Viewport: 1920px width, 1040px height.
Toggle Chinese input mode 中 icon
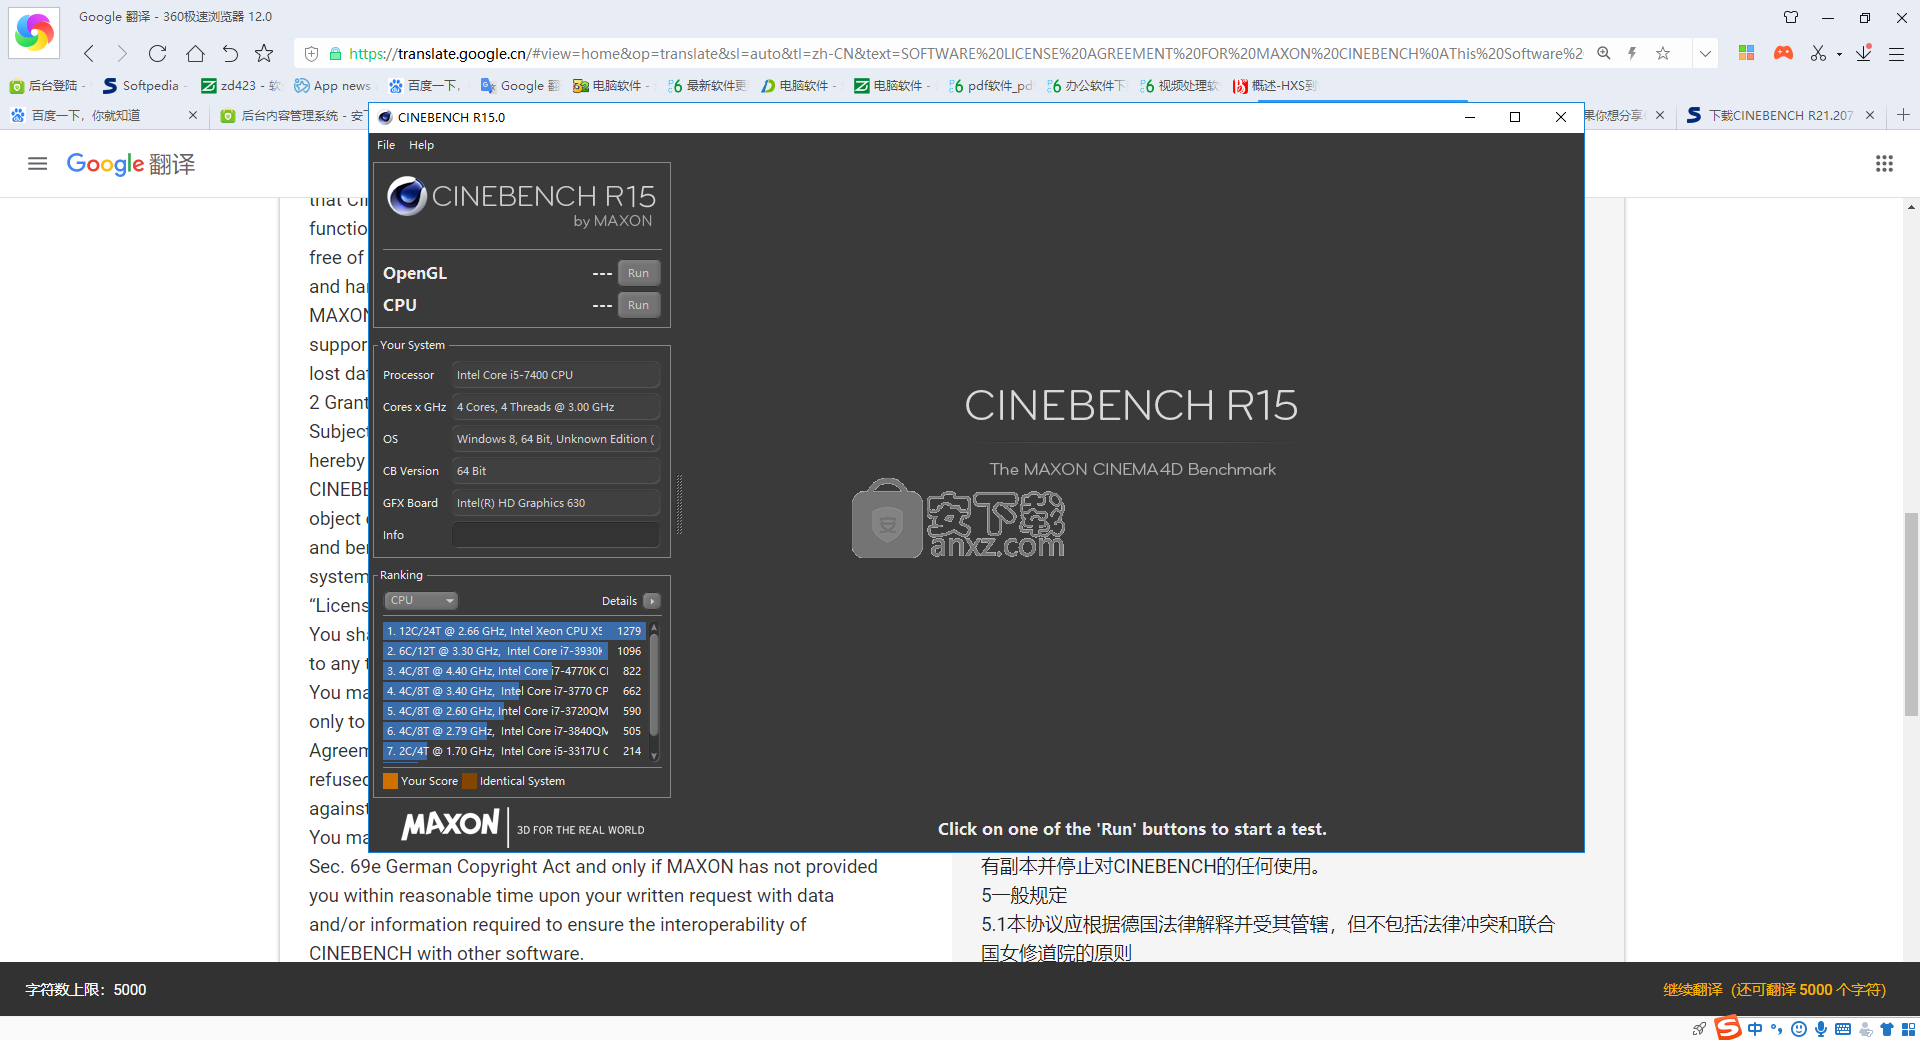coord(1755,1029)
